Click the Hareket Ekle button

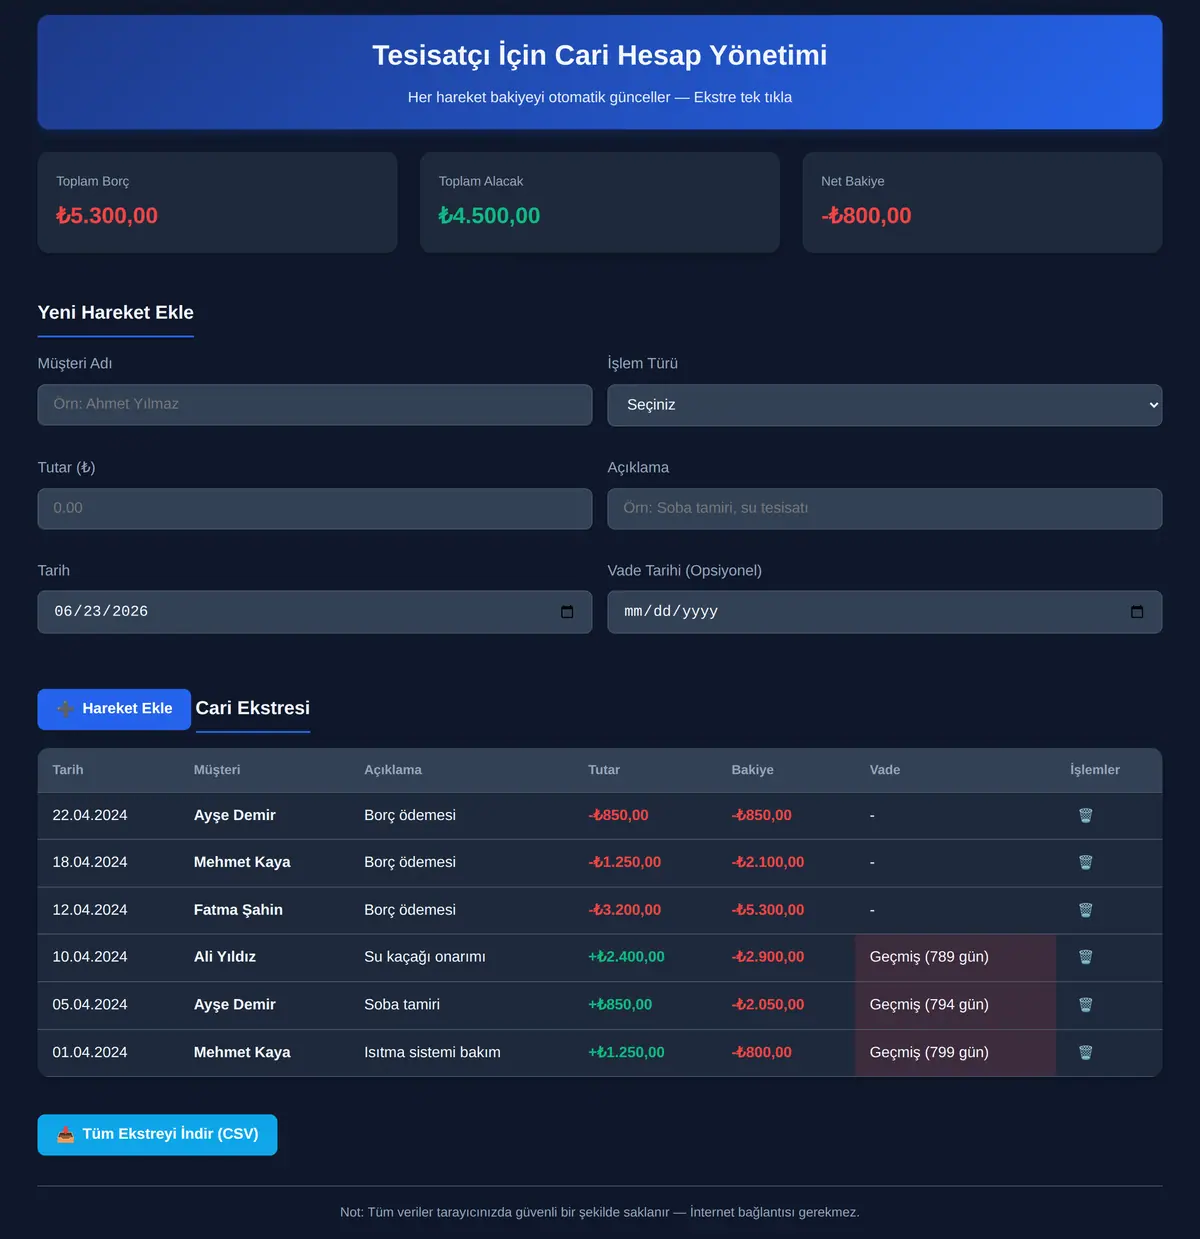point(114,709)
